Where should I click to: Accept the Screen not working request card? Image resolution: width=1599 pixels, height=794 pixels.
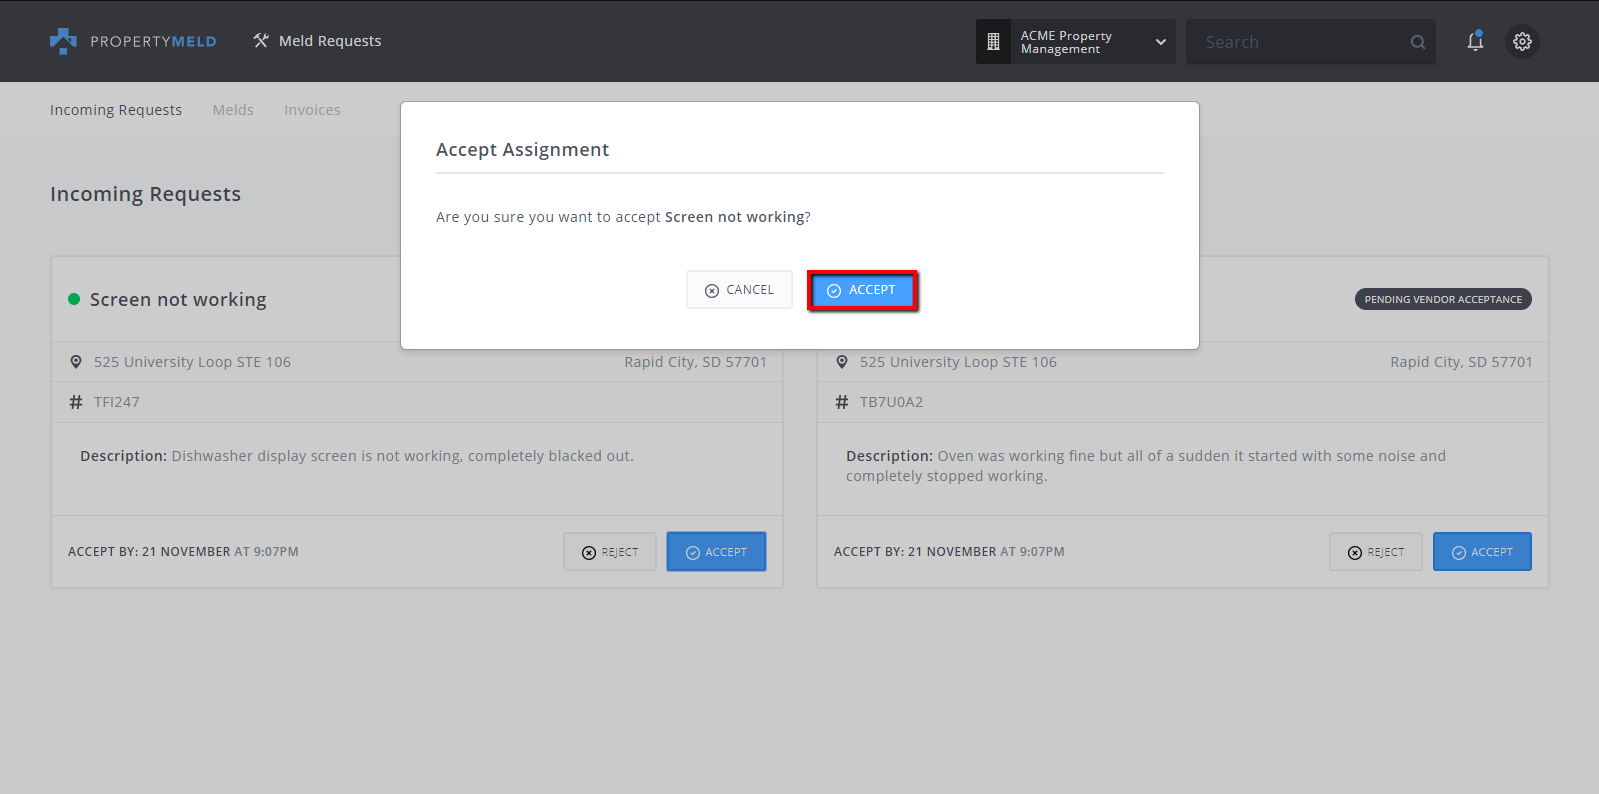click(x=716, y=552)
